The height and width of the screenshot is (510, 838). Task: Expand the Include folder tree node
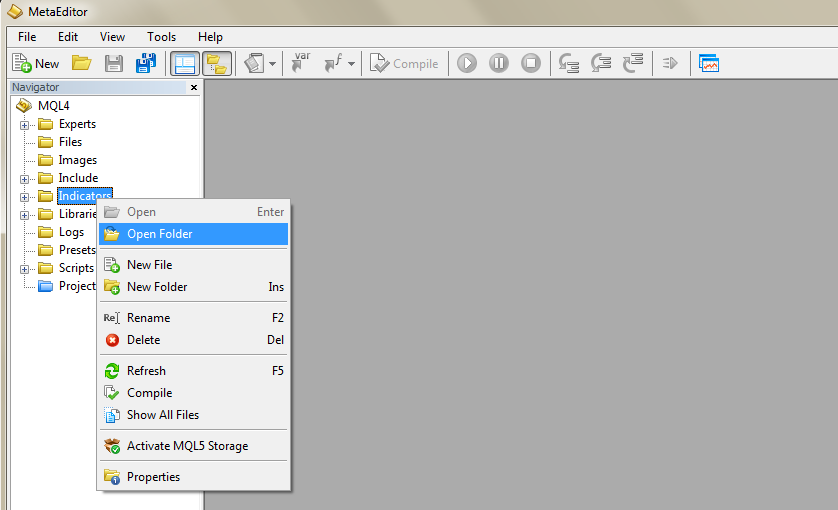tap(24, 179)
